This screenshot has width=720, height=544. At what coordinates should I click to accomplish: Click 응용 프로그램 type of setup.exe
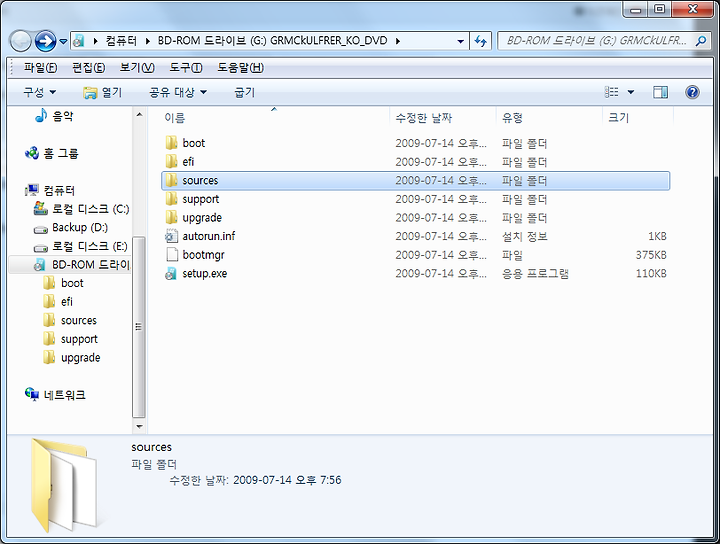coord(535,274)
